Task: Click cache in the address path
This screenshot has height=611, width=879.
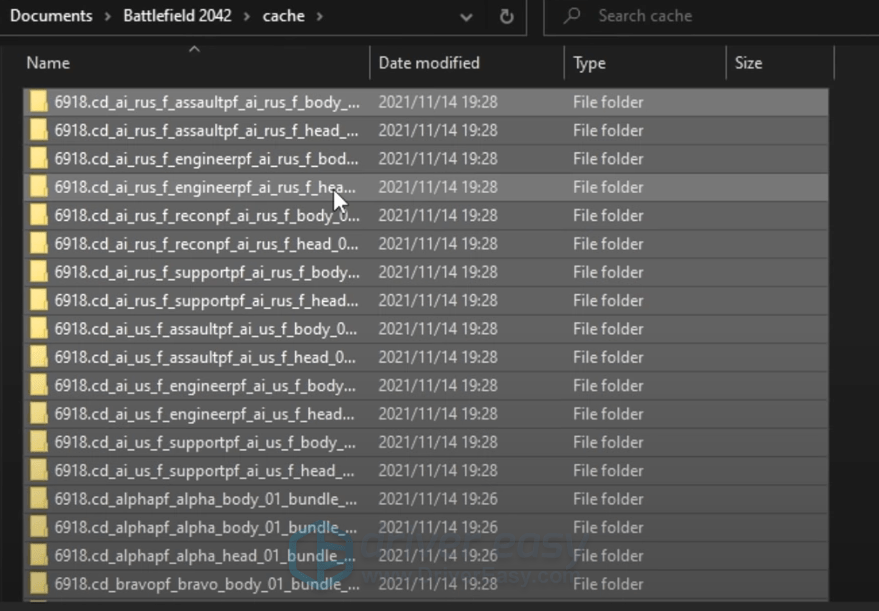Action: point(284,16)
